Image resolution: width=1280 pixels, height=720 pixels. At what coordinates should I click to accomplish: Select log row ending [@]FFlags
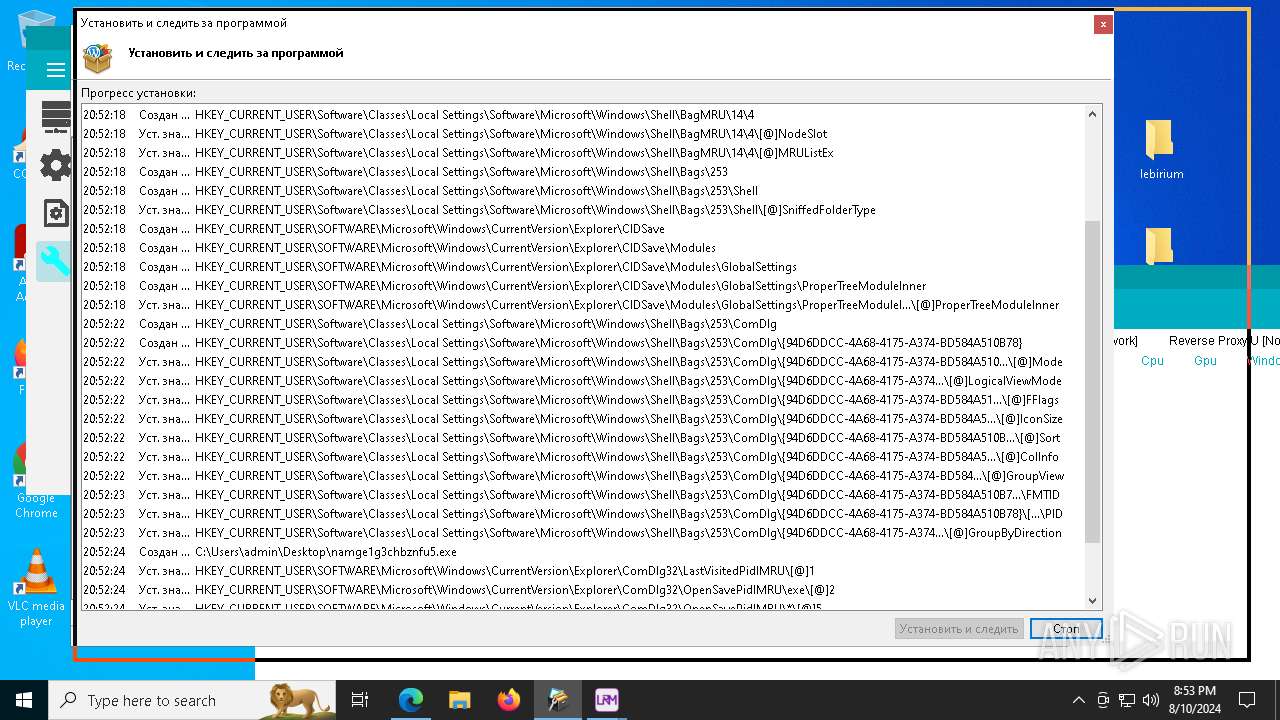(x=583, y=400)
